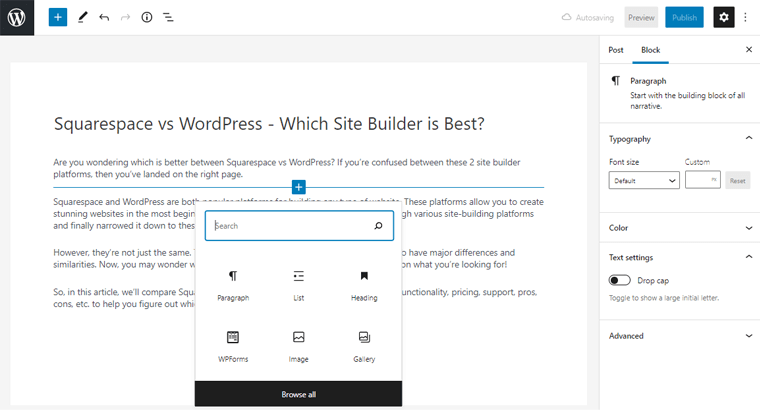Click the Redo arrow icon

tap(126, 17)
